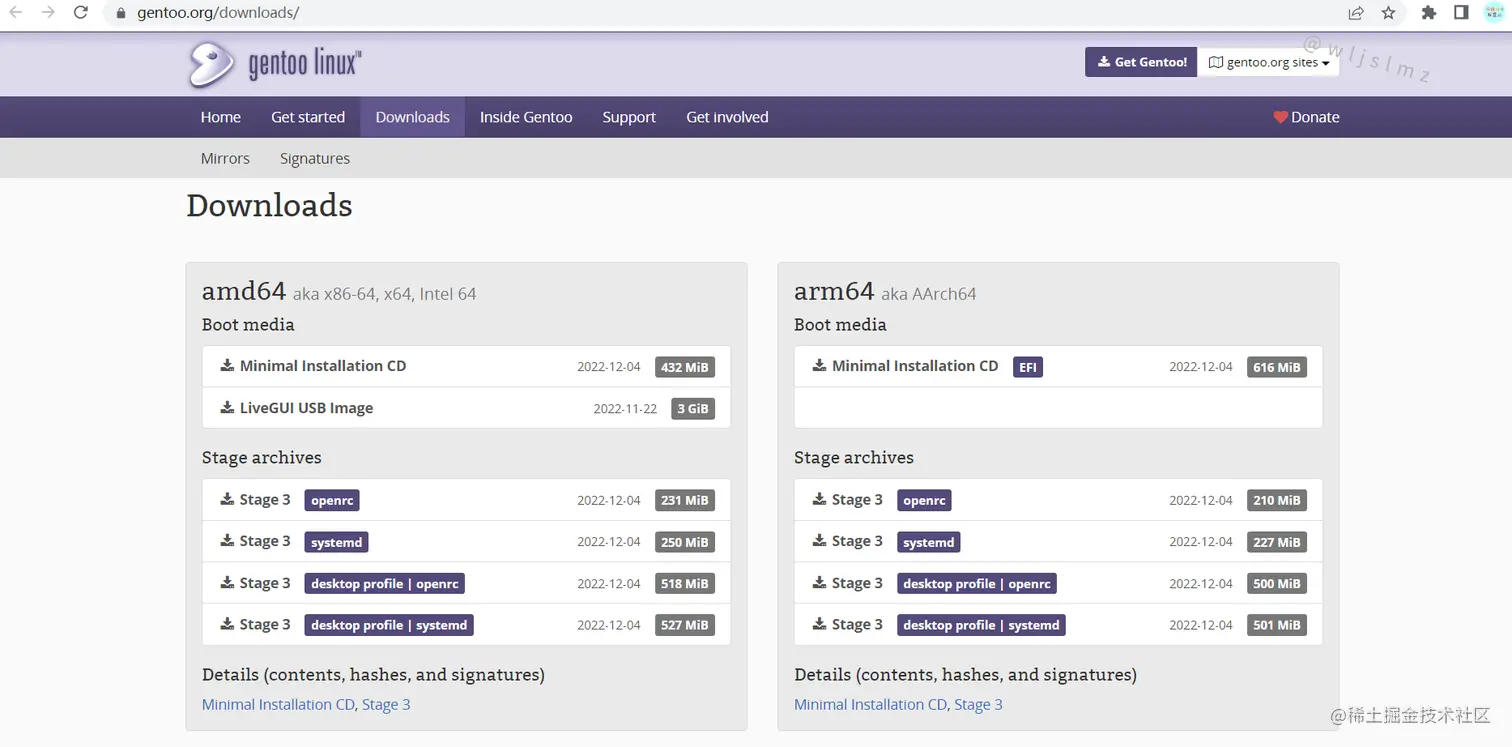Image resolution: width=1512 pixels, height=747 pixels.
Task: Select the Downloads nav tab
Action: click(412, 117)
